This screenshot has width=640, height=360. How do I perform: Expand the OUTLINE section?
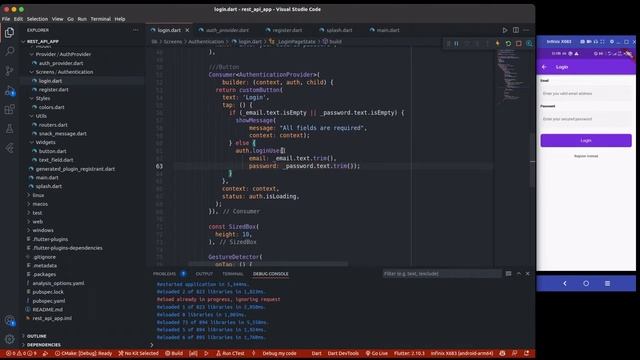pyautogui.click(x=36, y=336)
